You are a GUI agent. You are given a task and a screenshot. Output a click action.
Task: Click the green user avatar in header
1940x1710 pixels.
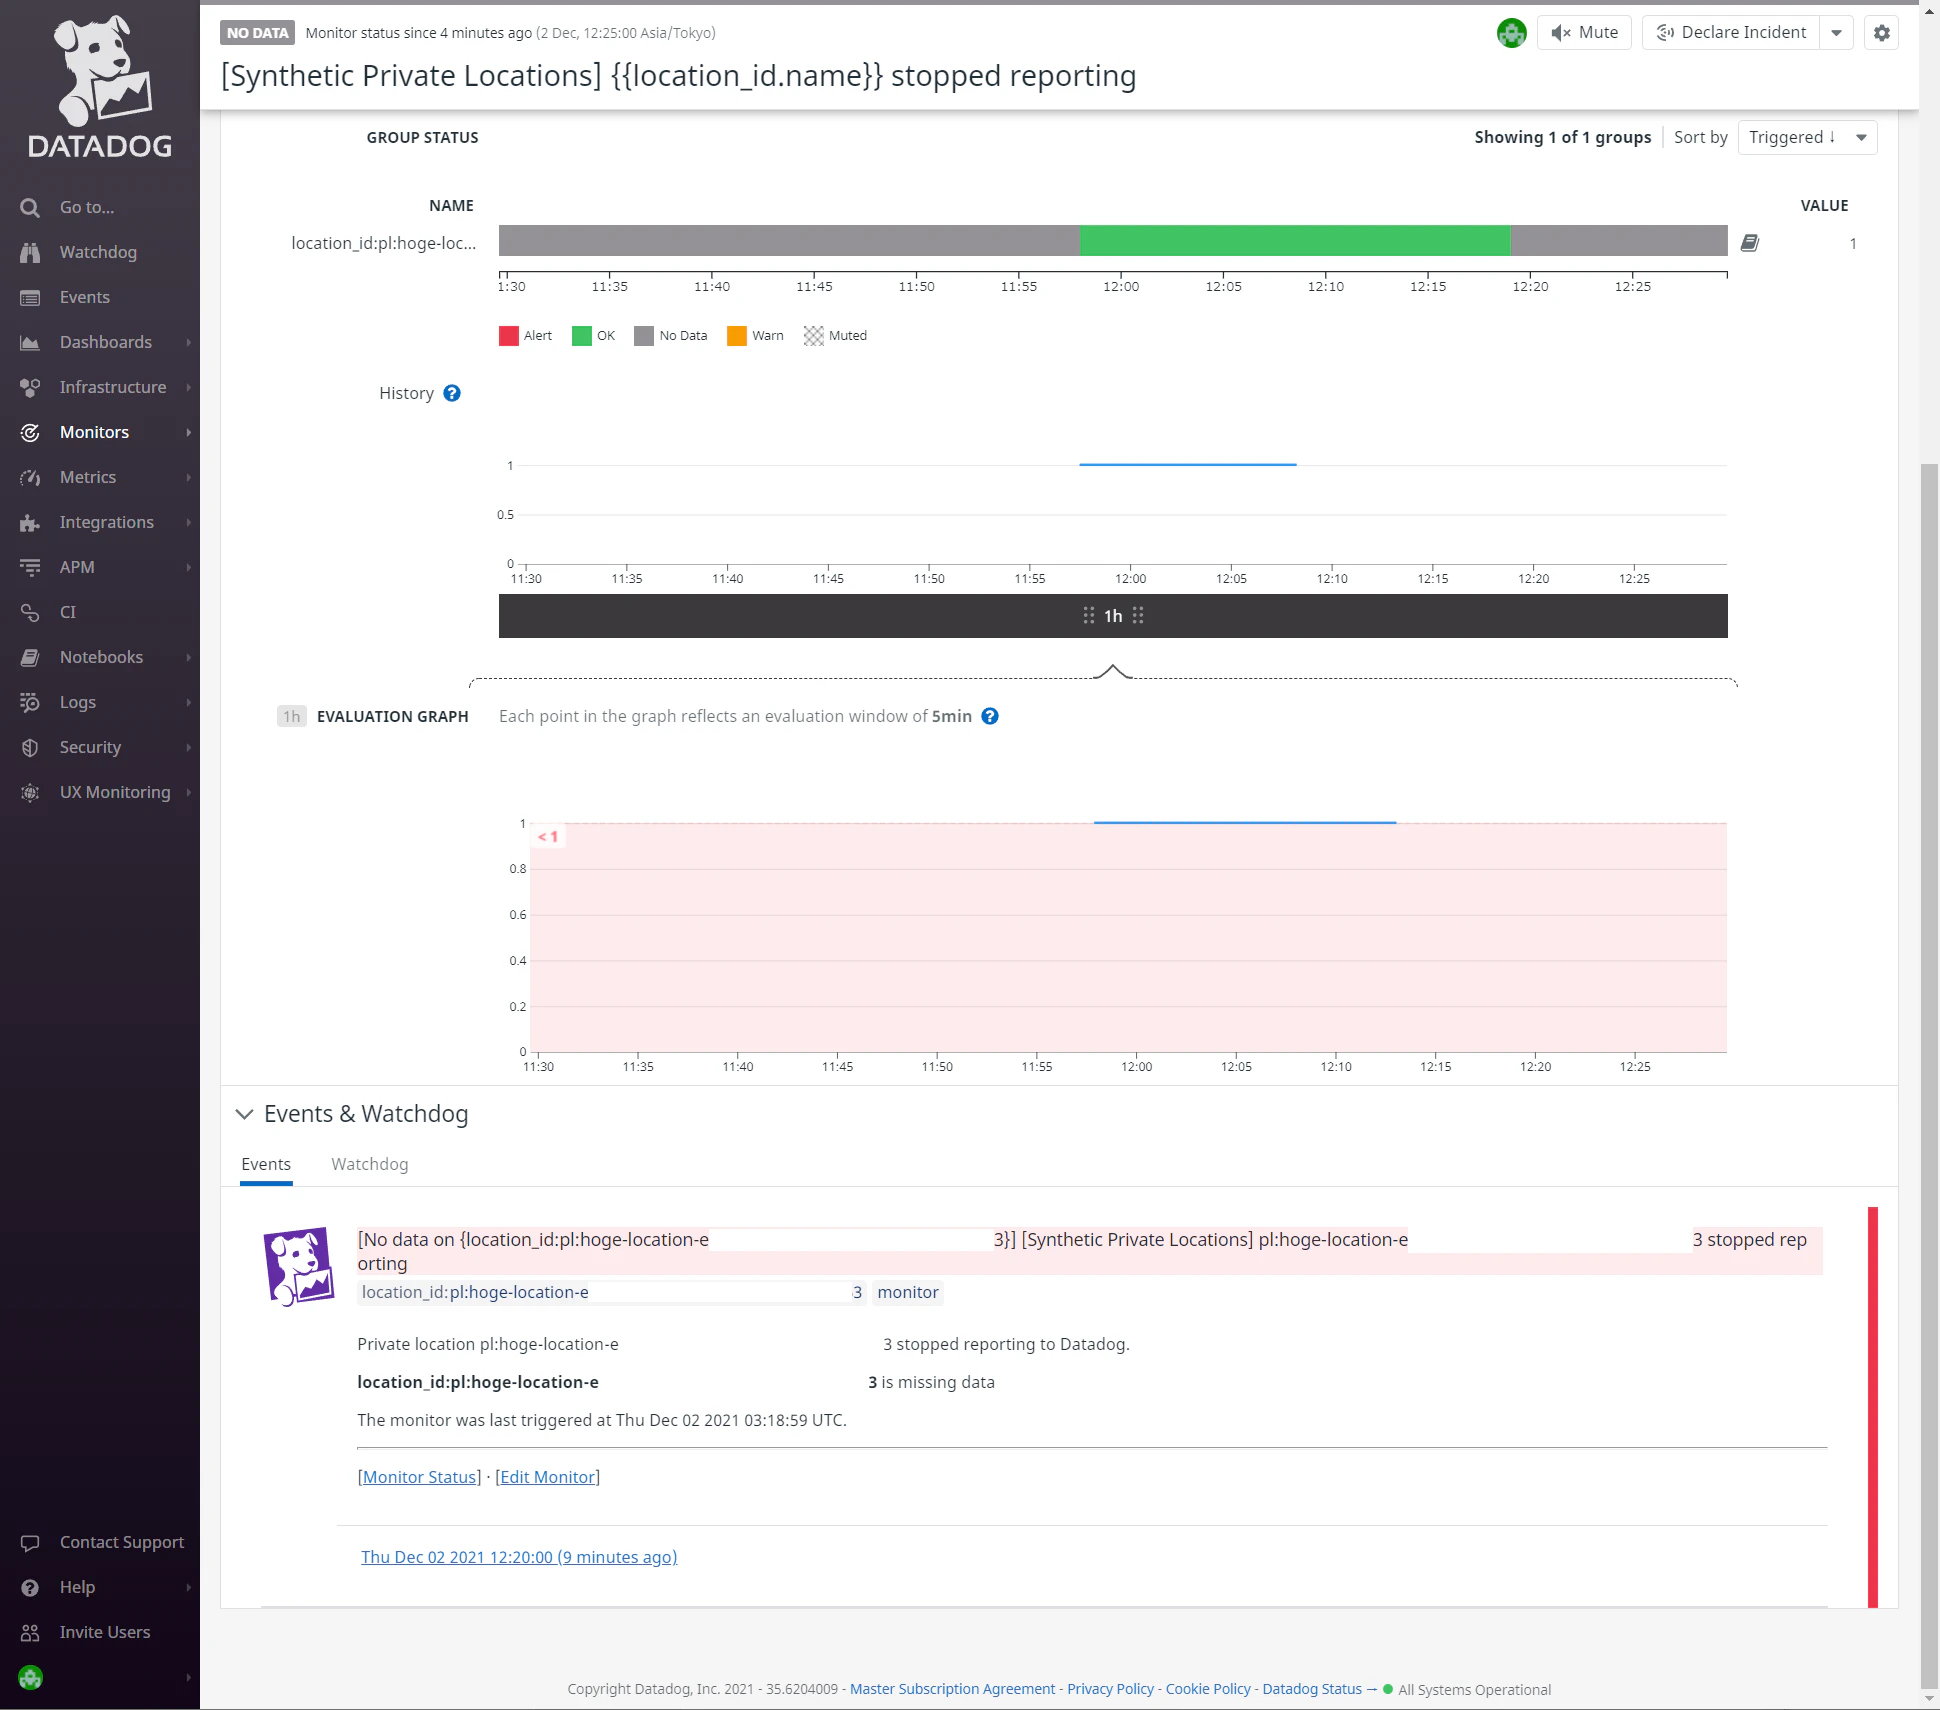coord(1511,33)
